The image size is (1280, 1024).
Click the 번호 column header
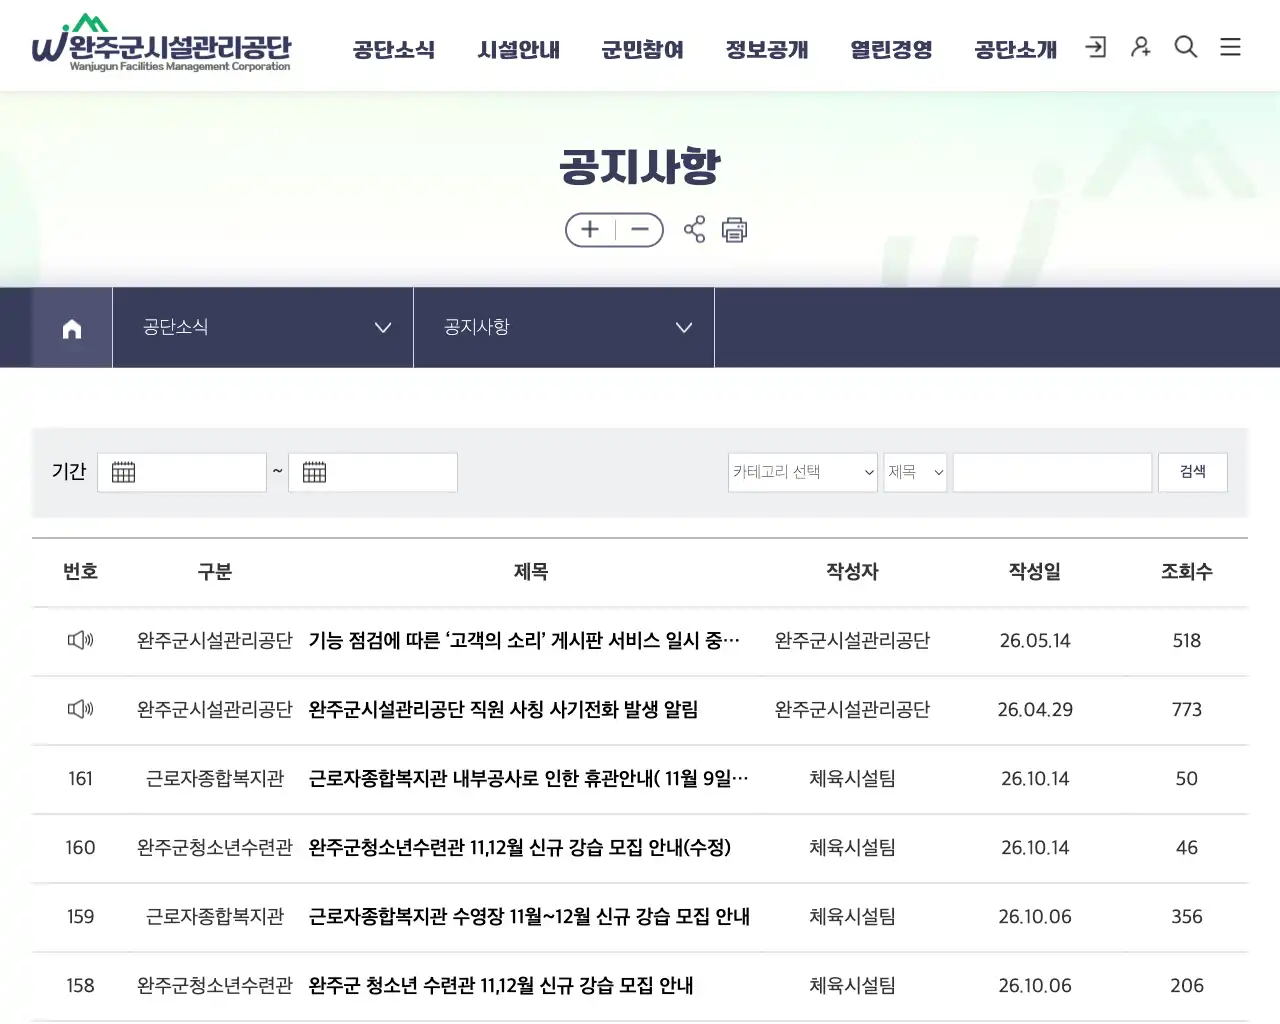[x=80, y=572]
